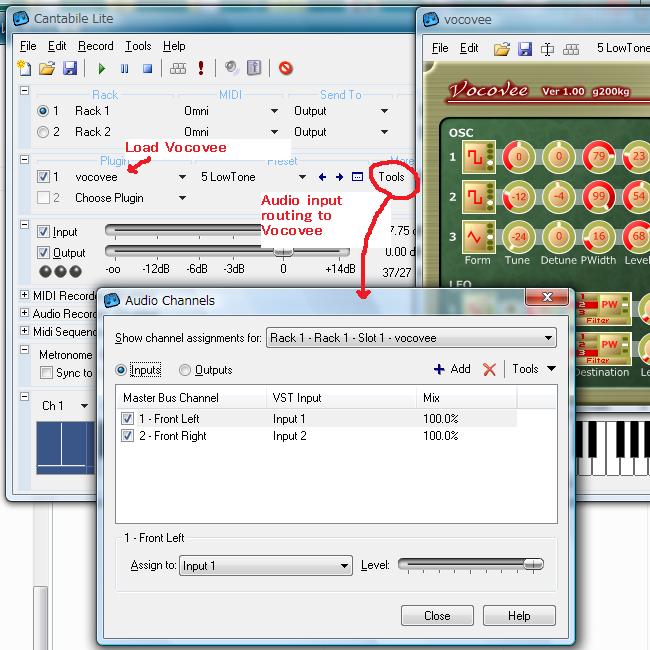Open the Ch 1 channel dropdown
650x650 pixels.
pyautogui.click(x=84, y=405)
